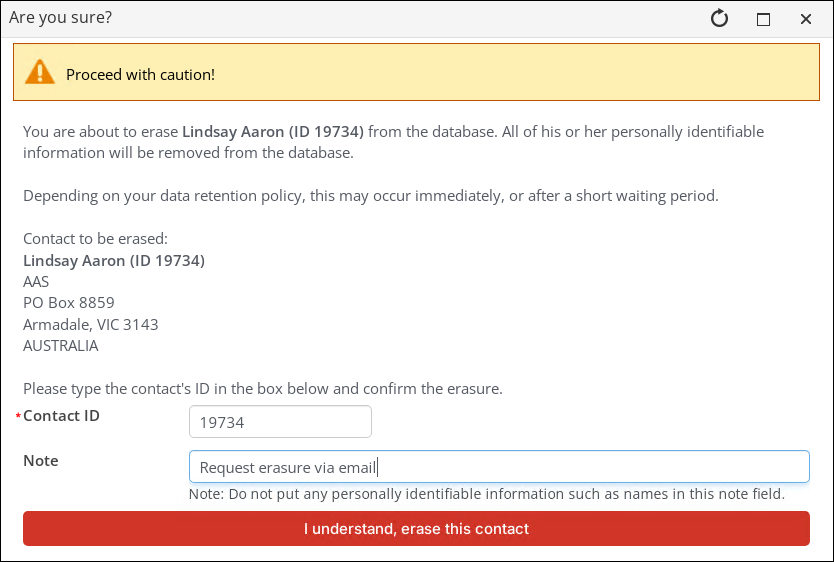The width and height of the screenshot is (834, 562).
Task: Click the refresh icon in the dialog title bar
Action: (x=719, y=19)
